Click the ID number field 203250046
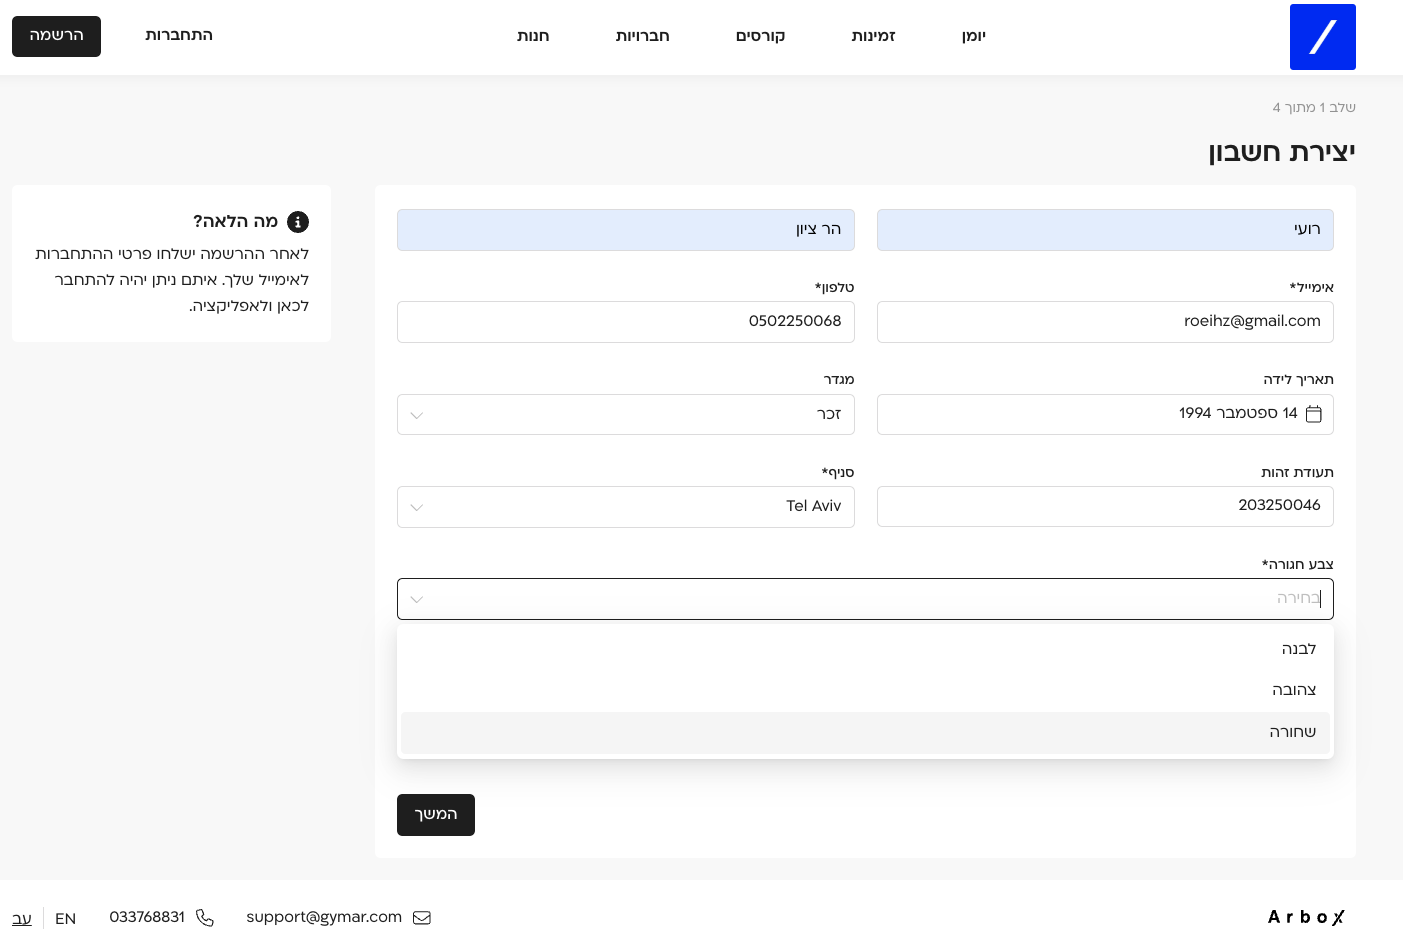The height and width of the screenshot is (947, 1403). (1105, 506)
